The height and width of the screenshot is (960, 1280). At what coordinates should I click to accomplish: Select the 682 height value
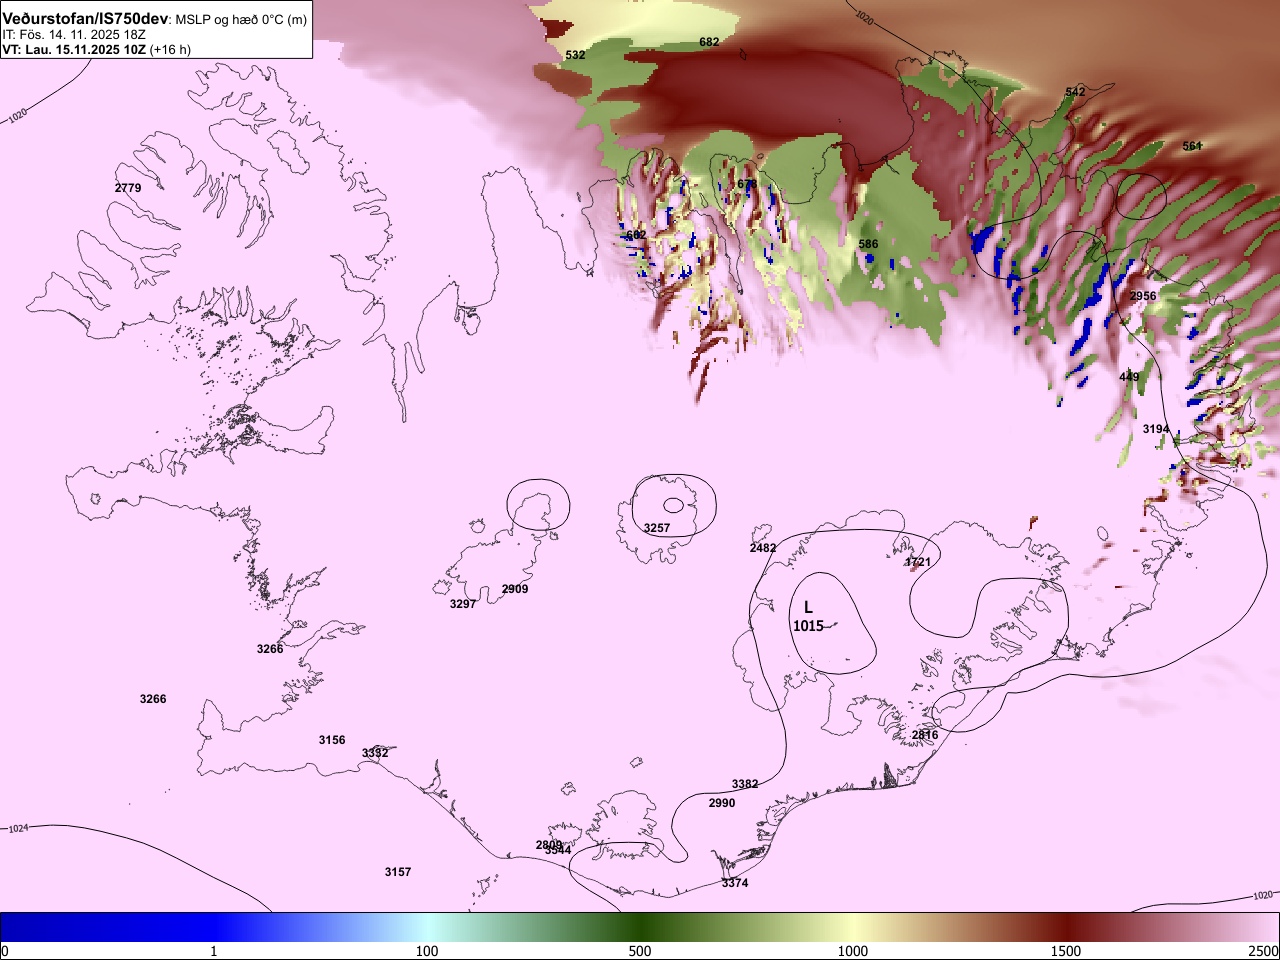point(709,42)
